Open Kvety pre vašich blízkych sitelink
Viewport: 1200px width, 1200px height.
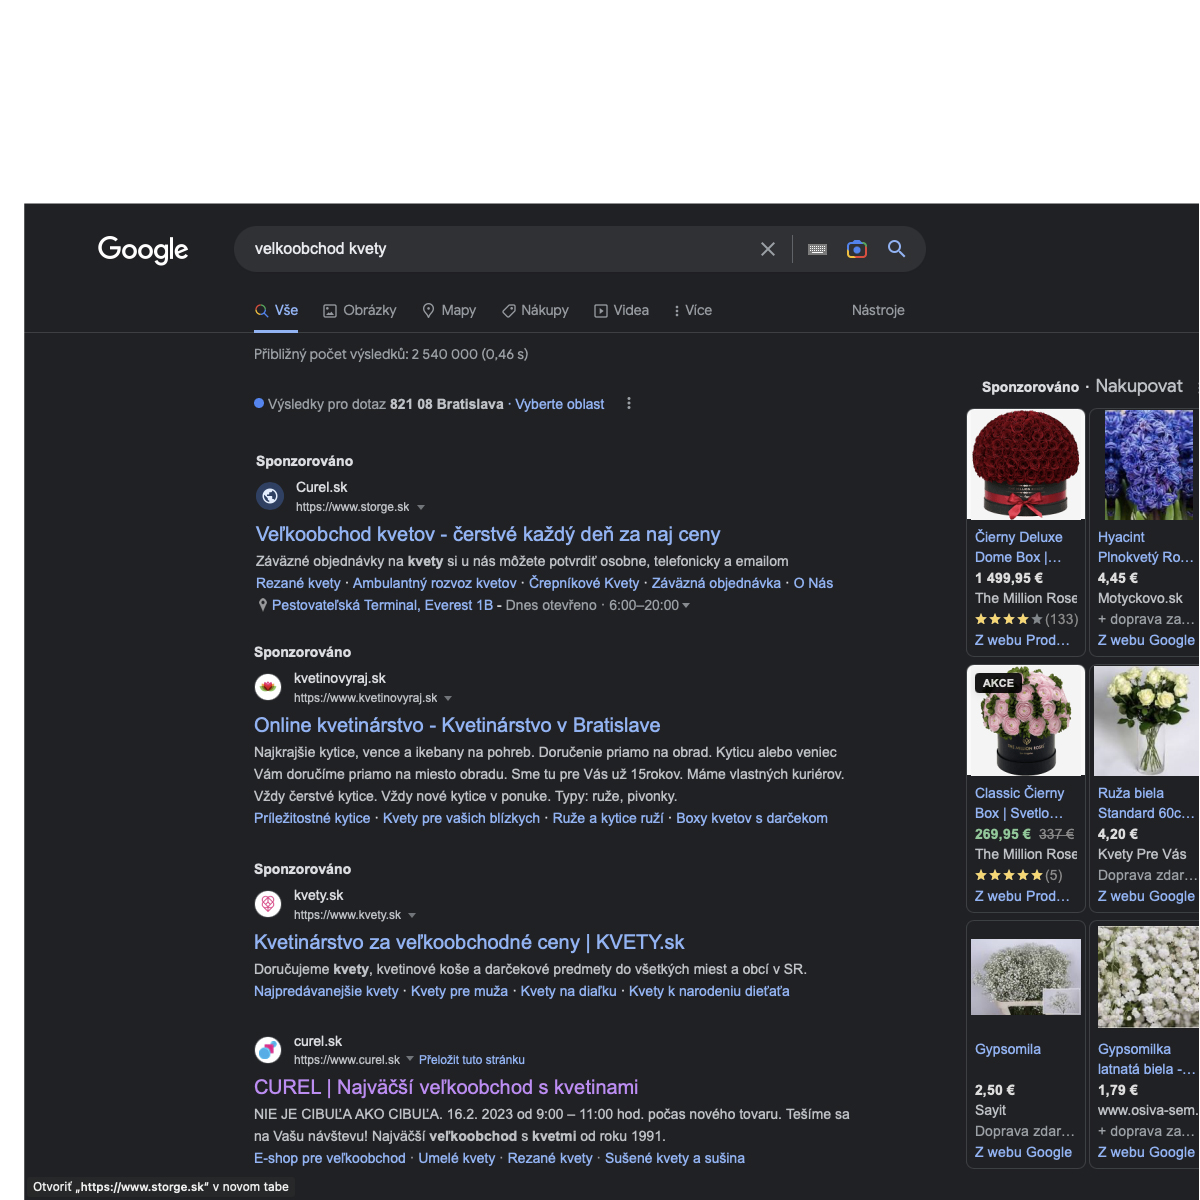point(461,818)
